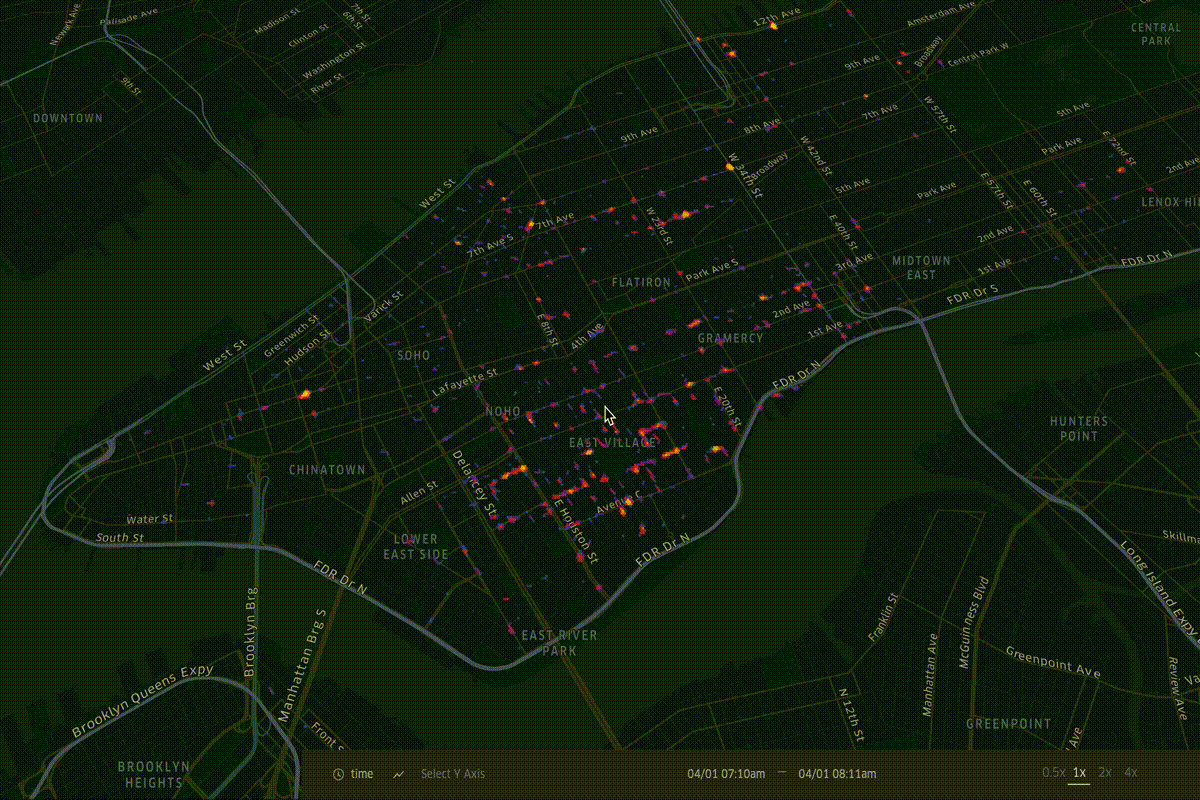Click the East Village map label
The height and width of the screenshot is (800, 1200).
612,443
